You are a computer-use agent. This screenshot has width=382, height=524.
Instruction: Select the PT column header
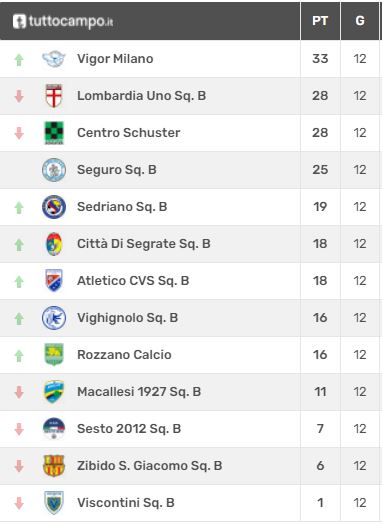pyautogui.click(x=320, y=21)
